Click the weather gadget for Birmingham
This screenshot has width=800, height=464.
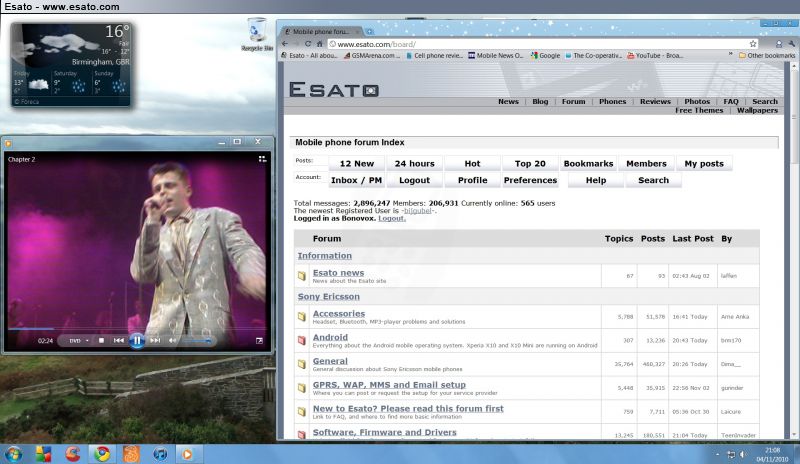(71, 64)
